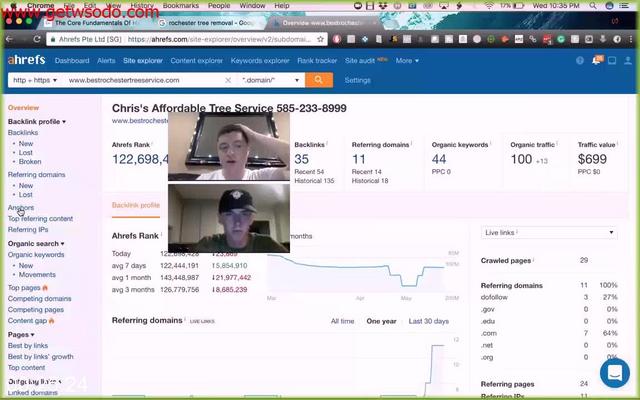Viewport: 640px width, 400px height.
Task: Open Keywords explorer
Action: point(260,60)
